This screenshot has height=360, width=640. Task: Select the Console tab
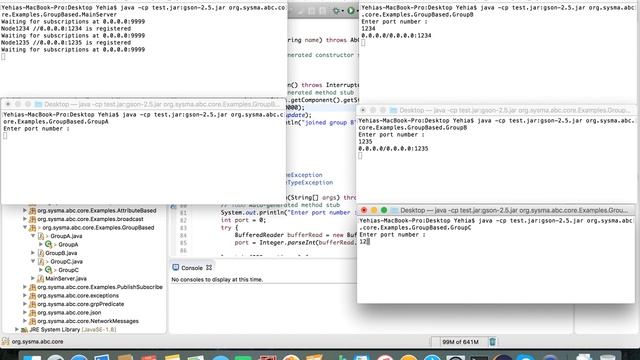click(192, 268)
